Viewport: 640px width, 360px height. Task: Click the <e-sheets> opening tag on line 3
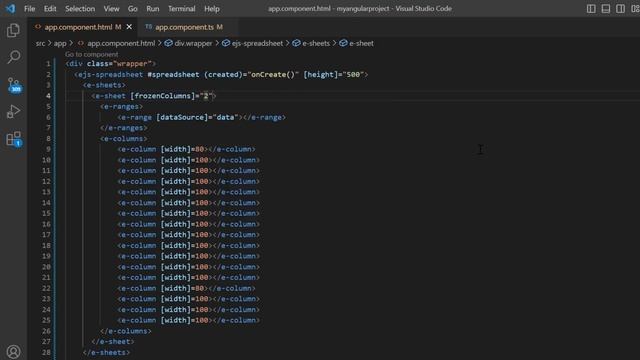tap(104, 85)
